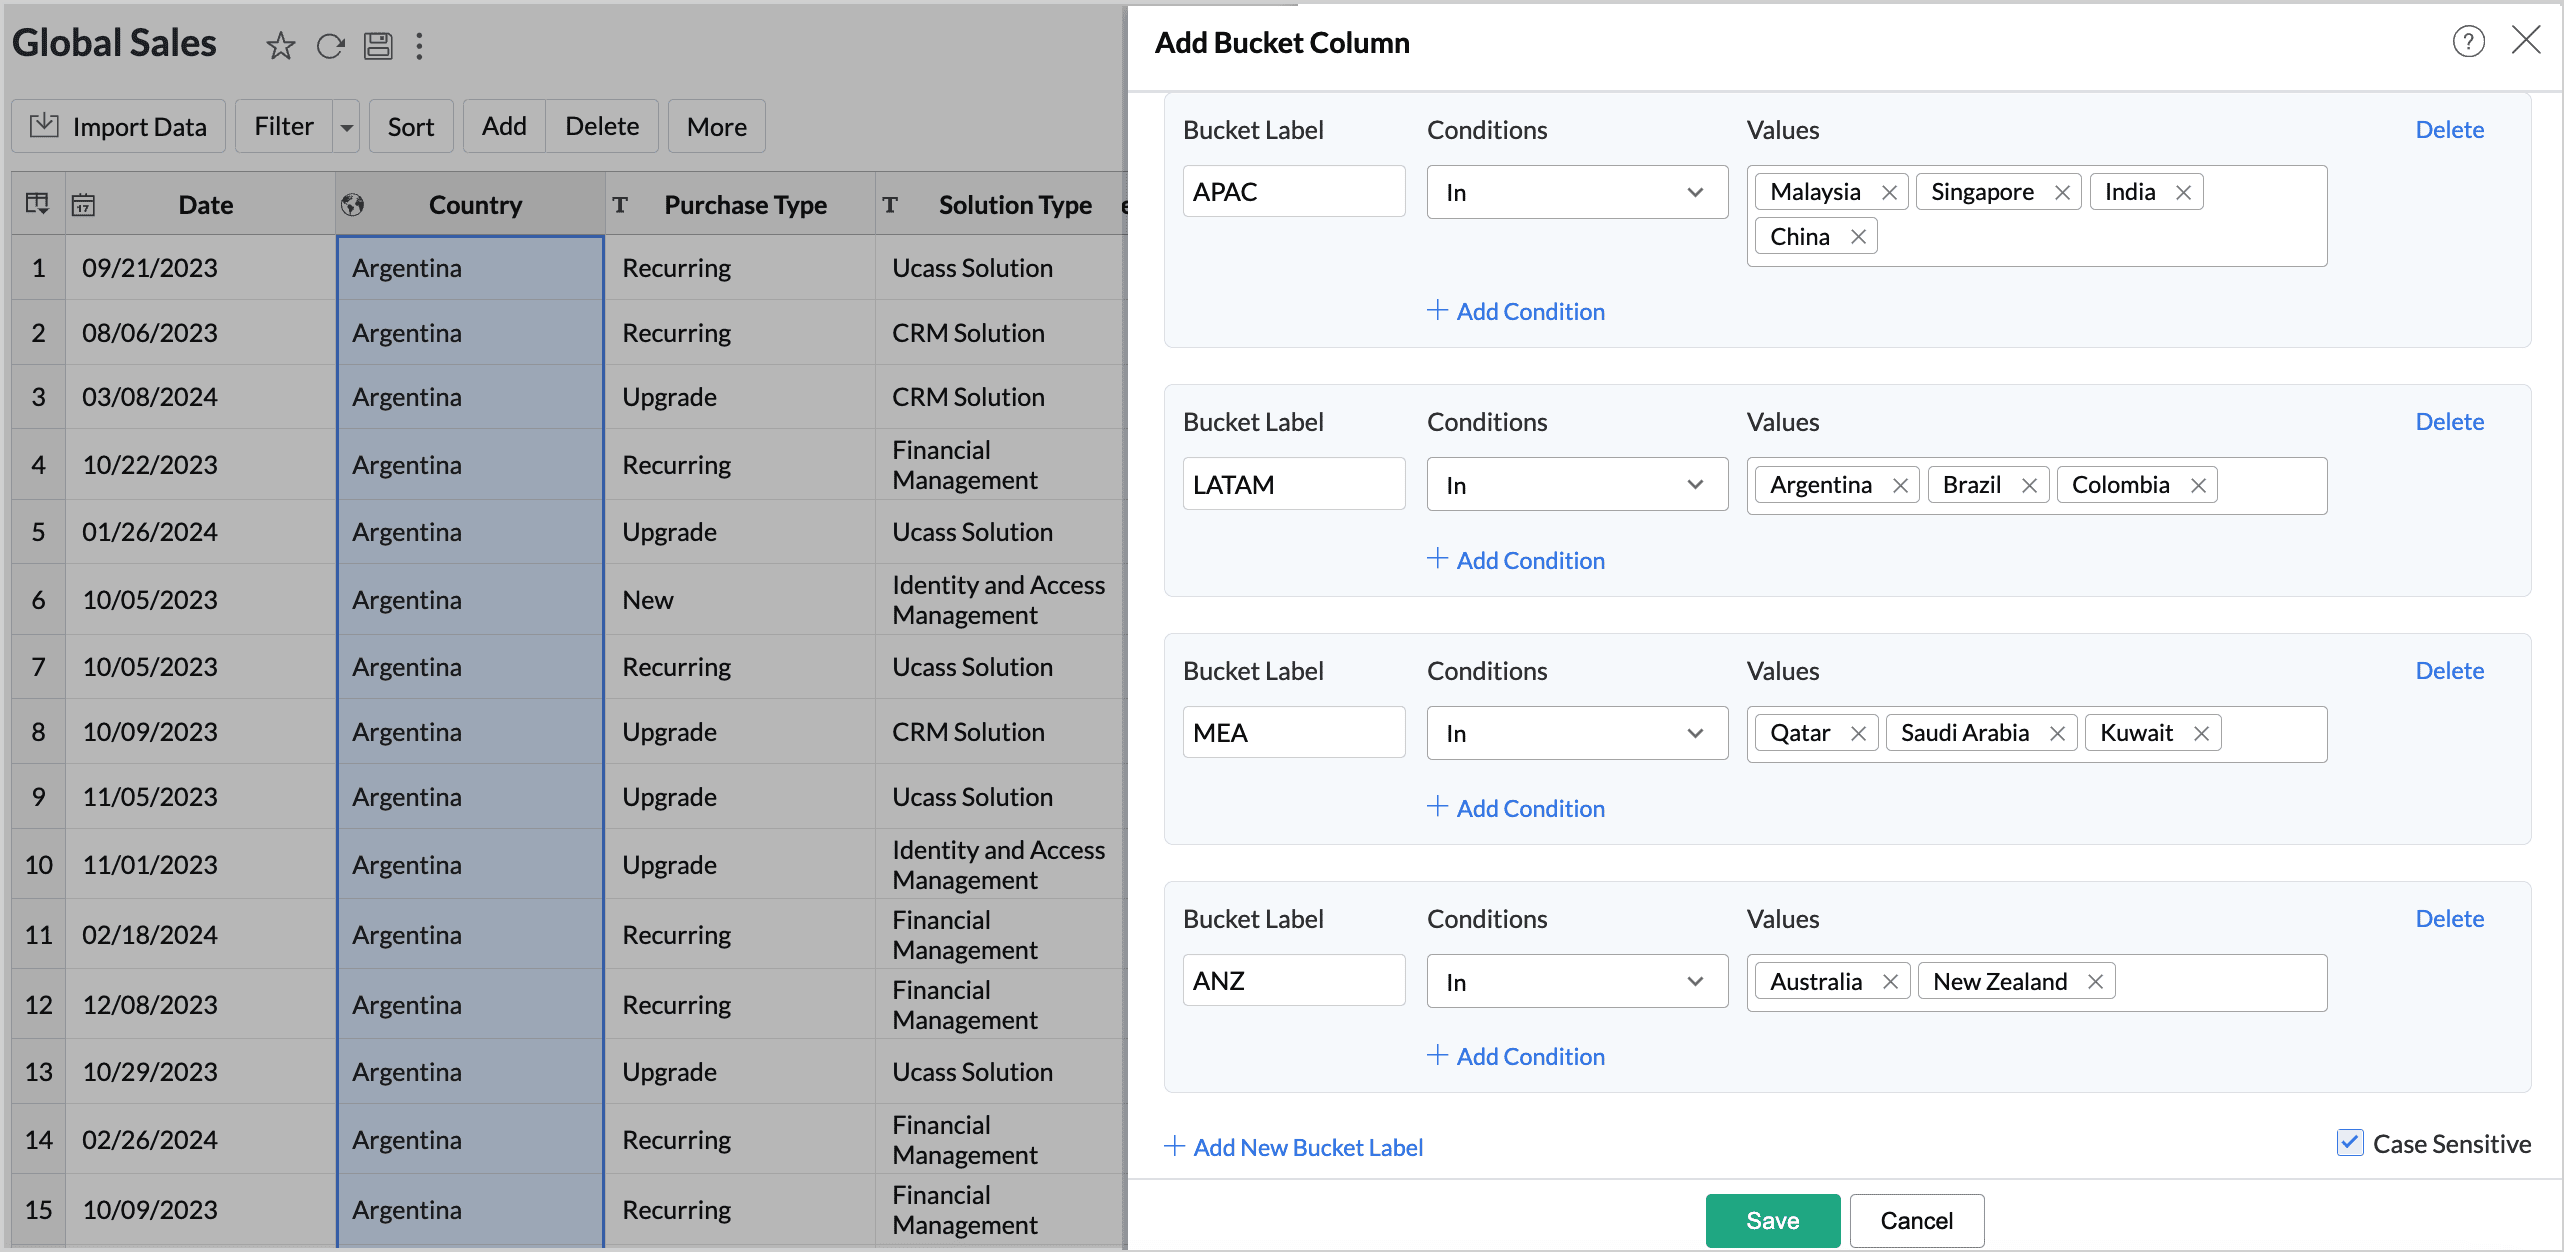Delete the ANZ bucket
The width and height of the screenshot is (2564, 1252).
[x=2449, y=919]
